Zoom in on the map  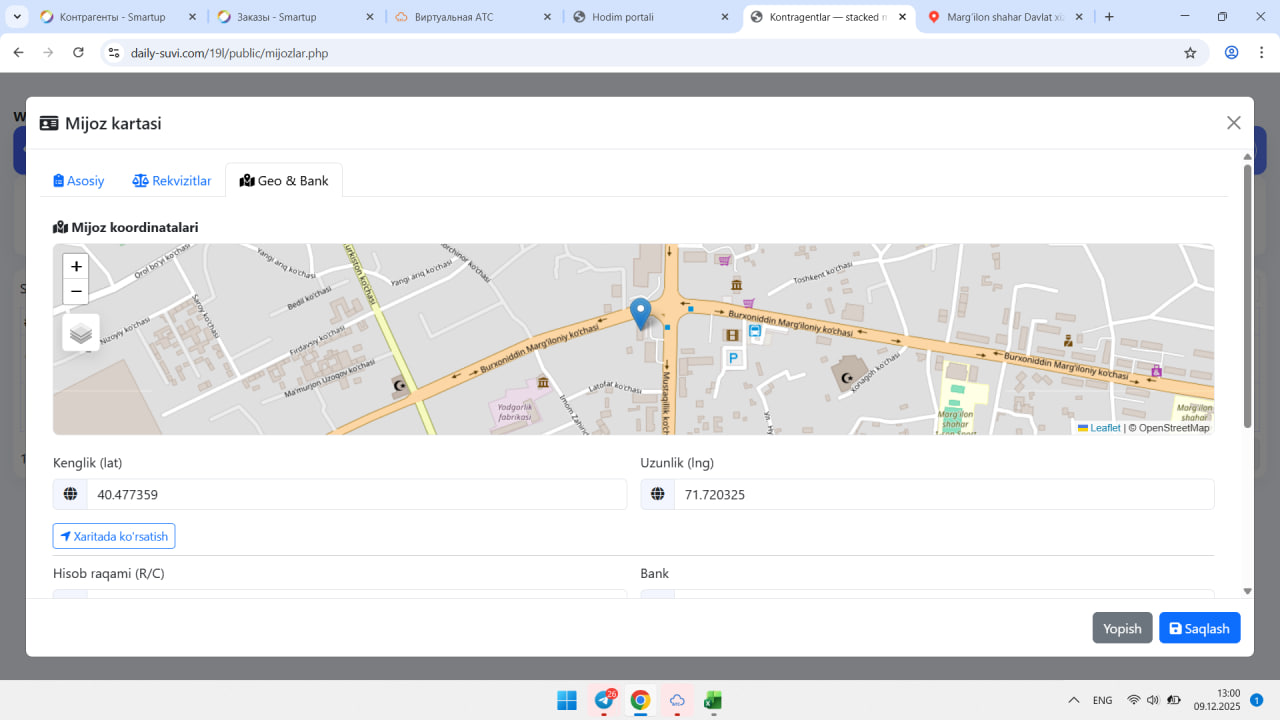click(x=76, y=267)
